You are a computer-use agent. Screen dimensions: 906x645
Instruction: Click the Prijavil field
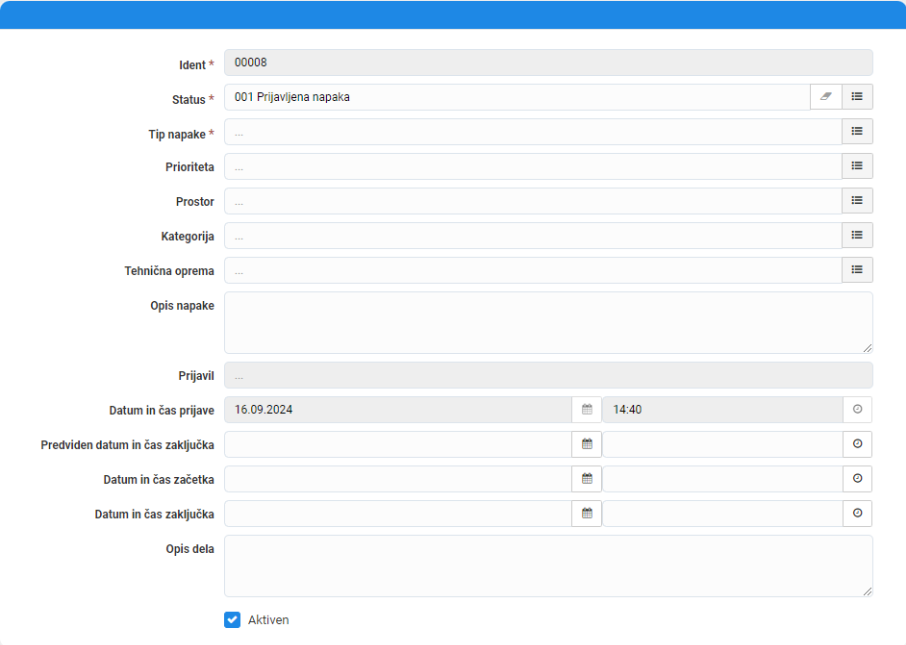(548, 376)
